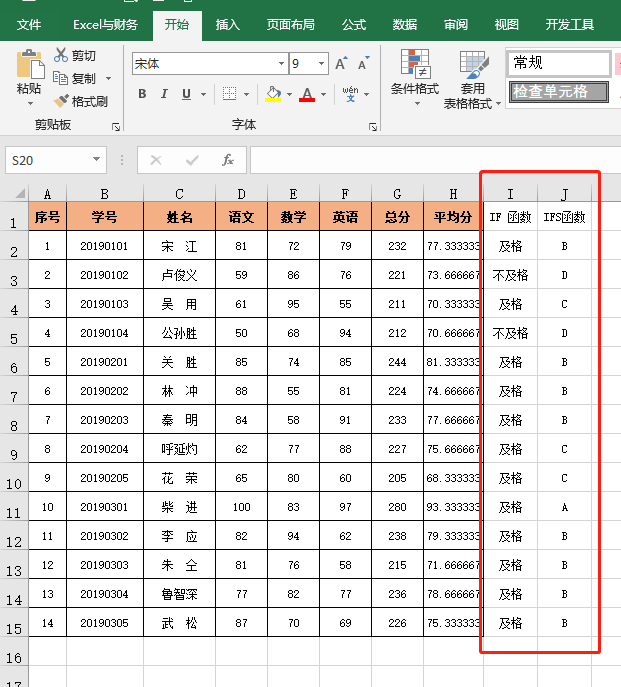621x687 pixels.
Task: Open the font size dropdown
Action: (321, 64)
